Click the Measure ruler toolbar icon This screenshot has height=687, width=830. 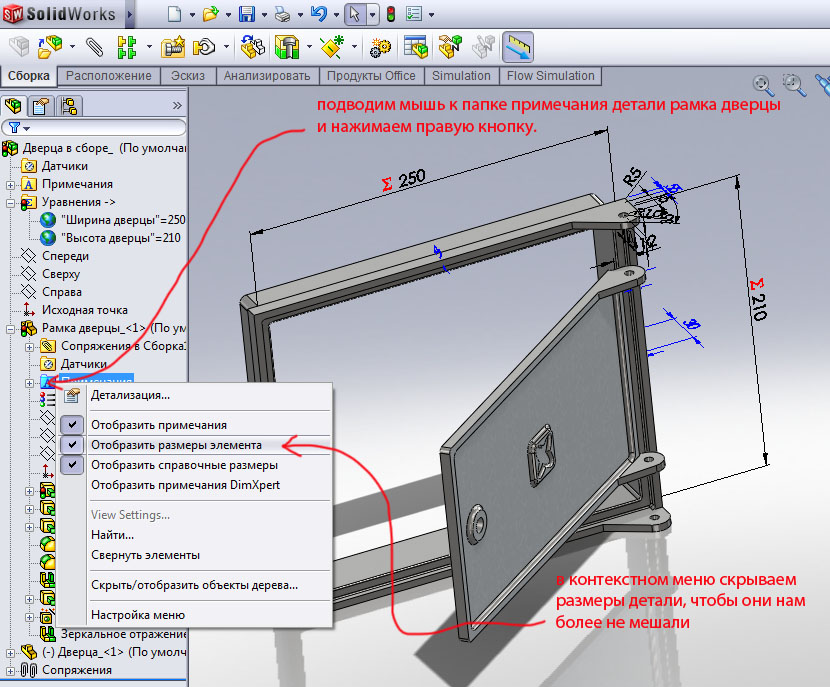point(517,47)
